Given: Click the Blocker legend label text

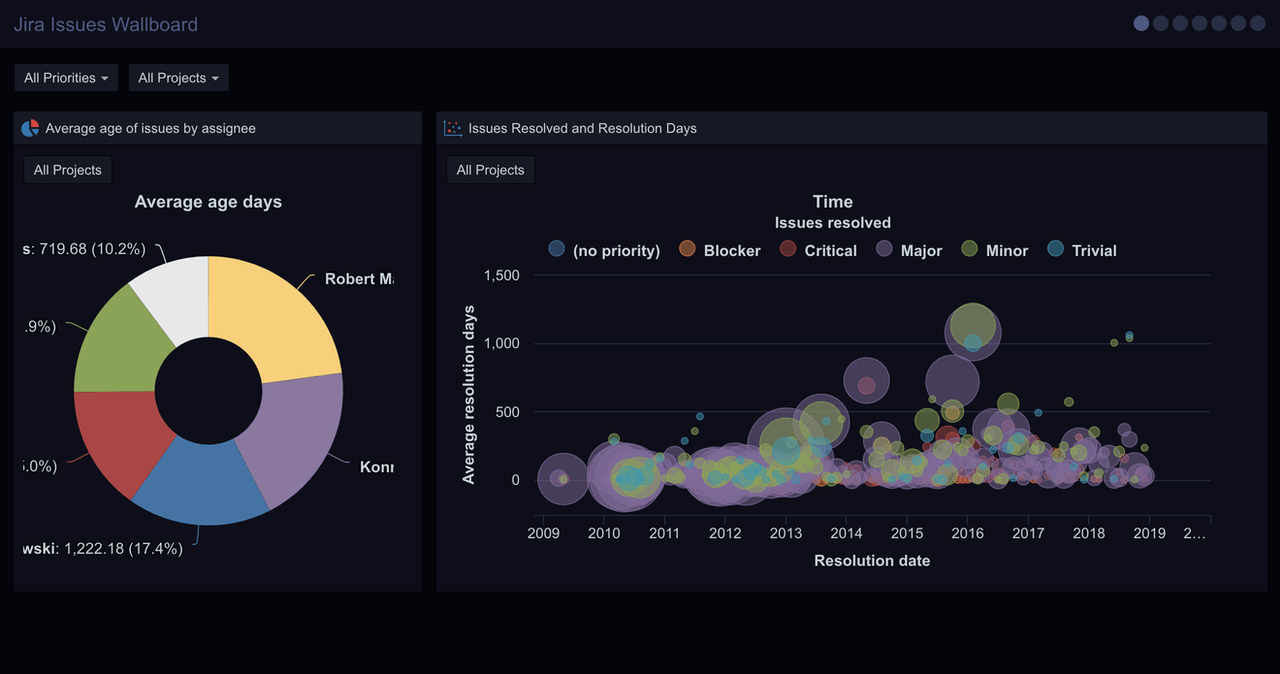Looking at the screenshot, I should [x=732, y=251].
